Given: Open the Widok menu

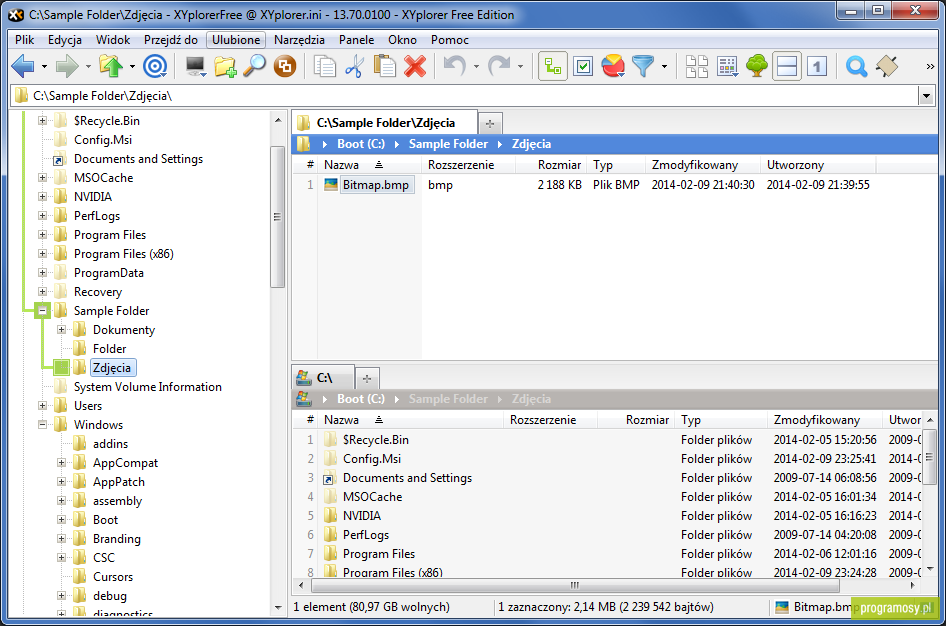Looking at the screenshot, I should (113, 40).
